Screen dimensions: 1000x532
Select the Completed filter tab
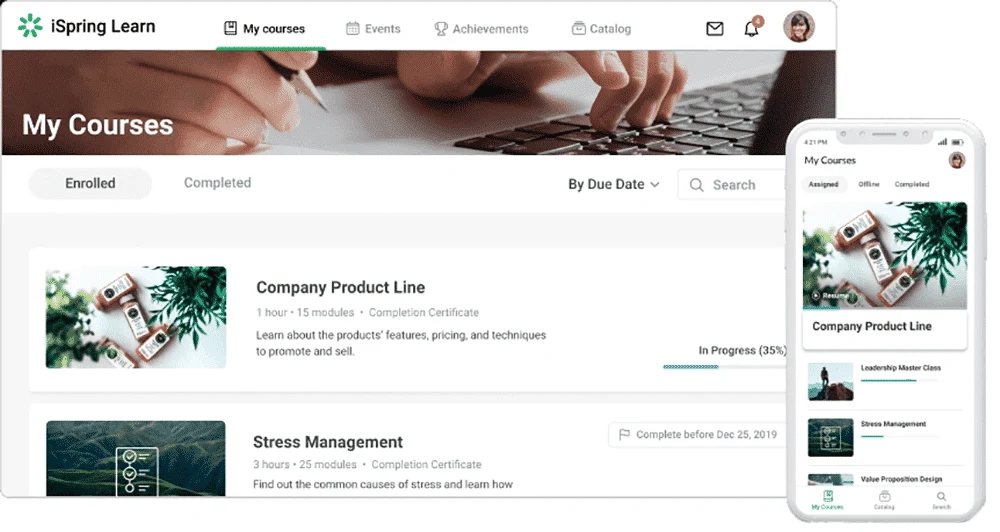click(217, 182)
